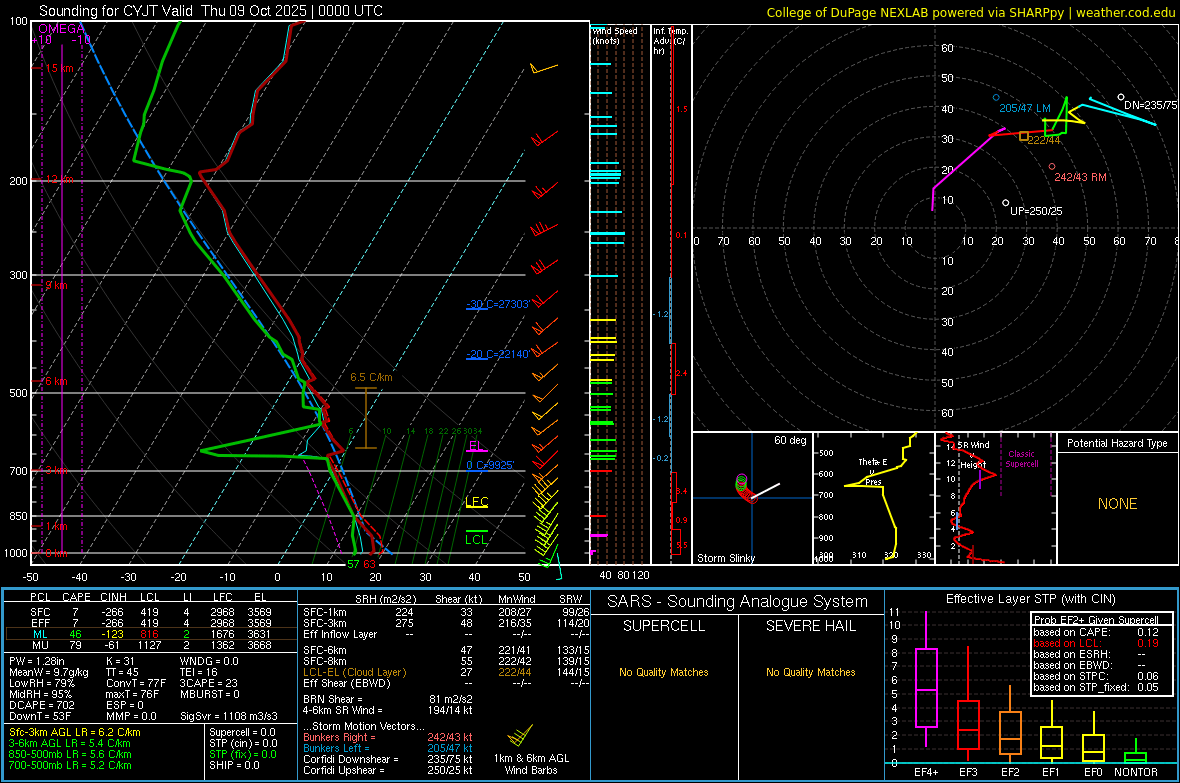1180x783 pixels.
Task: Click the 12 km height label
Action: tap(59, 179)
